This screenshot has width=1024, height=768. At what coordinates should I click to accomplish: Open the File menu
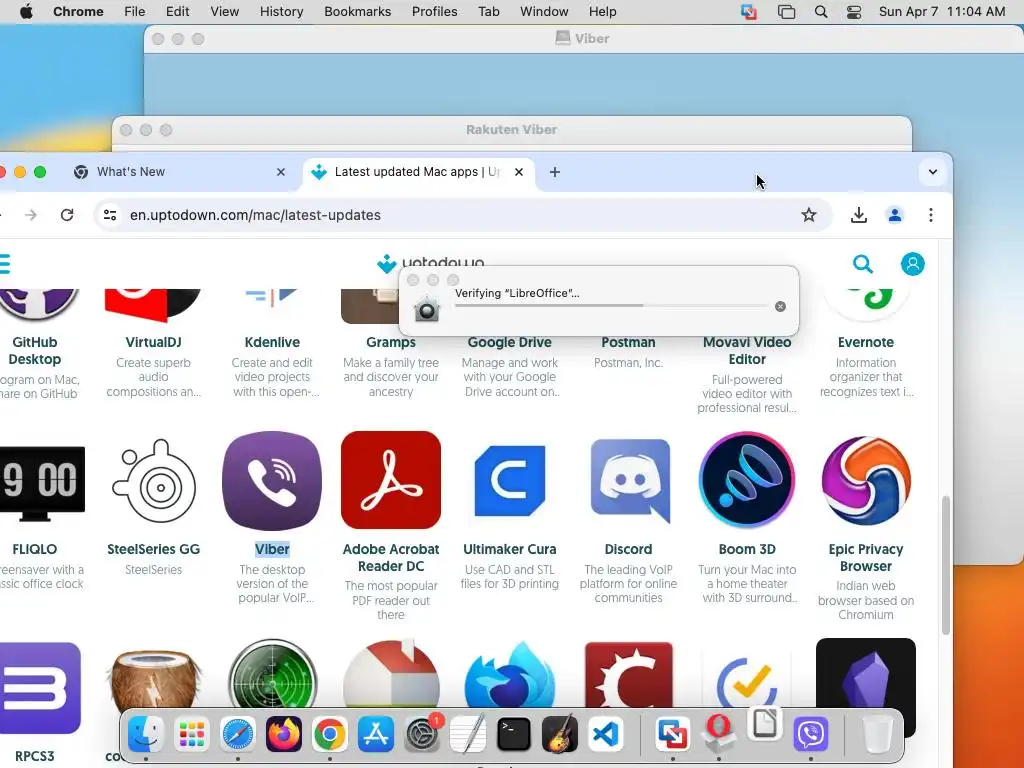coord(135,12)
